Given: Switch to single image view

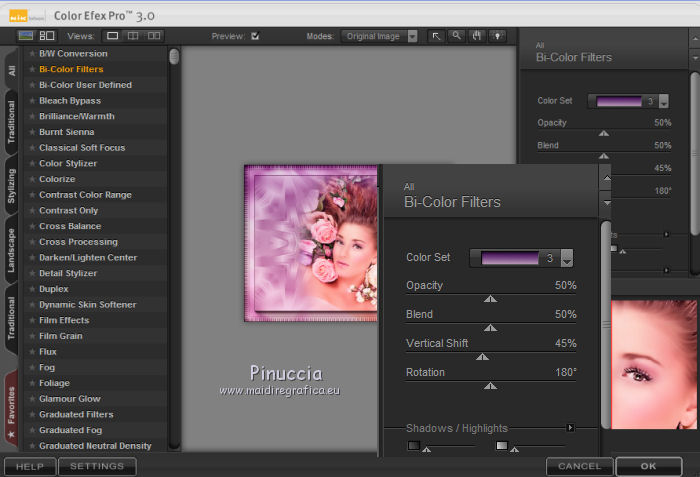Looking at the screenshot, I should tap(112, 36).
